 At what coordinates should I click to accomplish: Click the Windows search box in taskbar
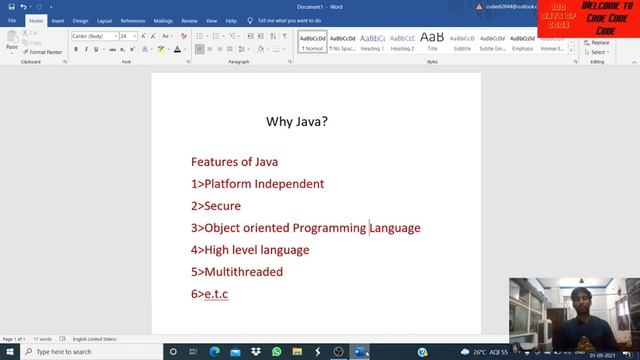[91, 351]
